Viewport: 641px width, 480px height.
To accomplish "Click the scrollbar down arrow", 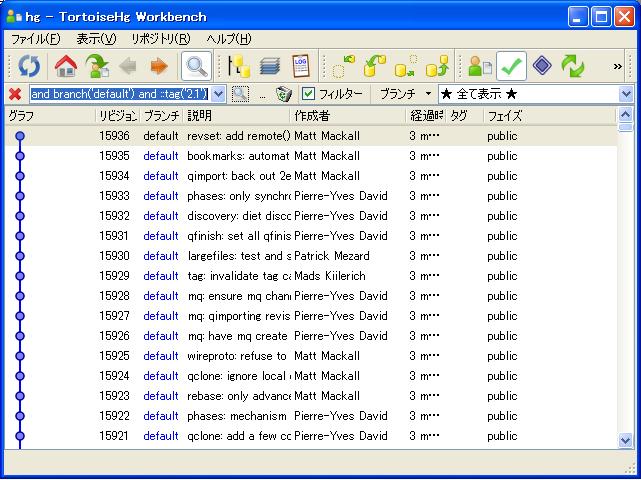I will (625, 440).
